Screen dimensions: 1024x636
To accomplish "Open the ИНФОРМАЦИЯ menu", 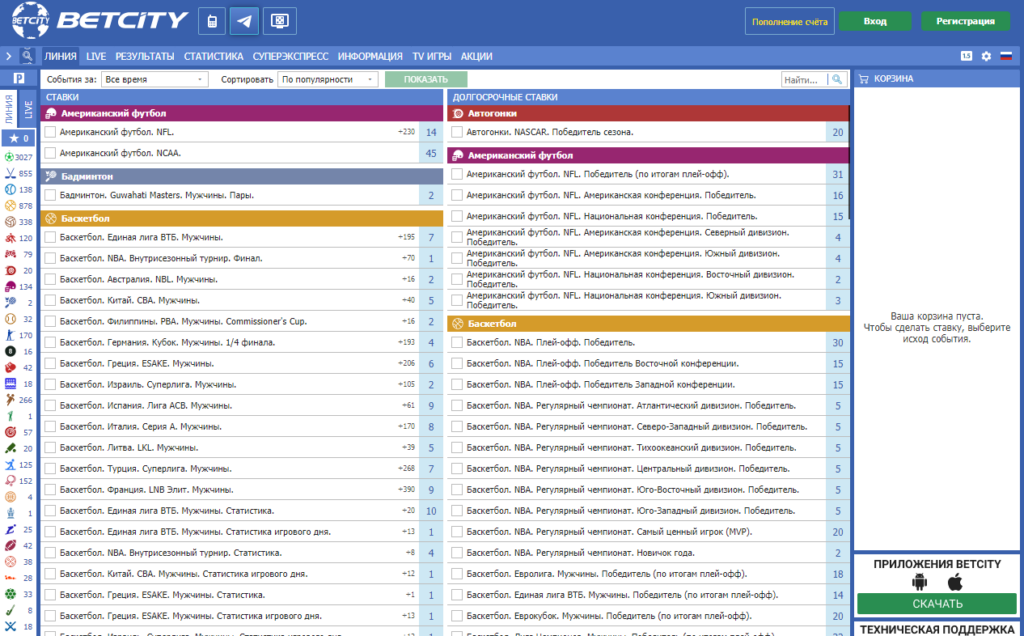I will 370,57.
